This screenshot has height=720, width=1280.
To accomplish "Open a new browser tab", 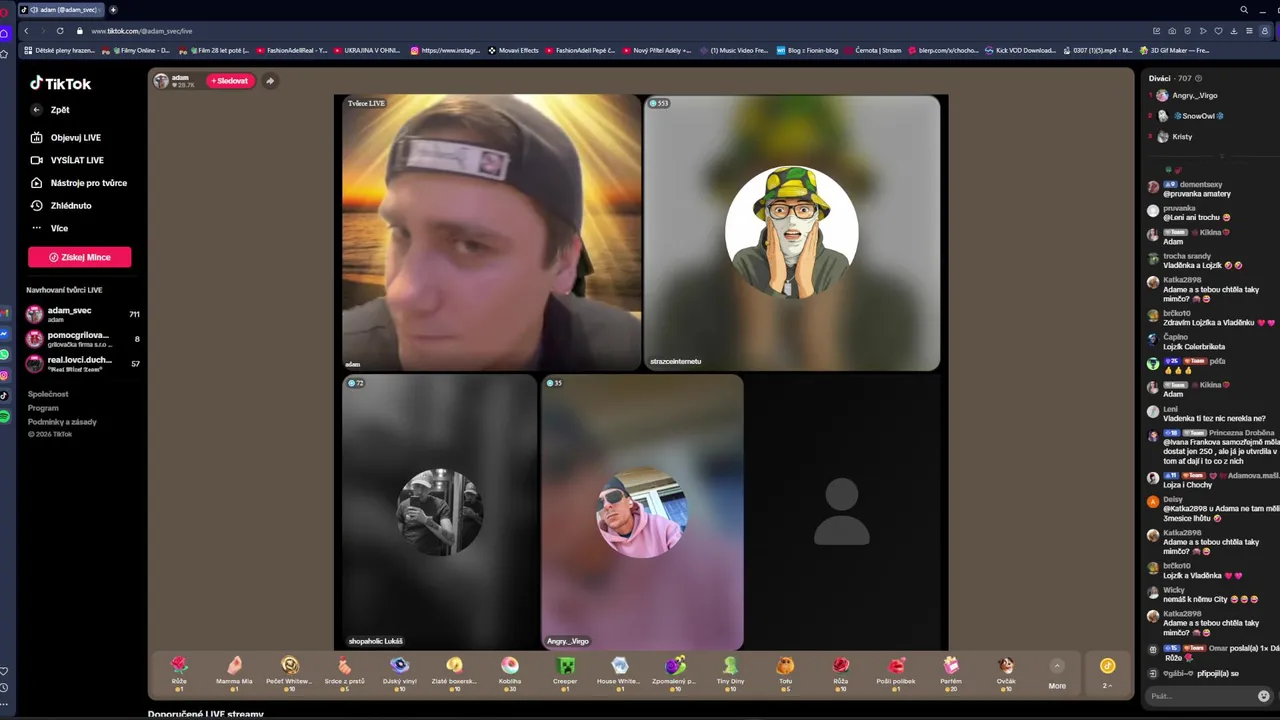I will [x=113, y=10].
